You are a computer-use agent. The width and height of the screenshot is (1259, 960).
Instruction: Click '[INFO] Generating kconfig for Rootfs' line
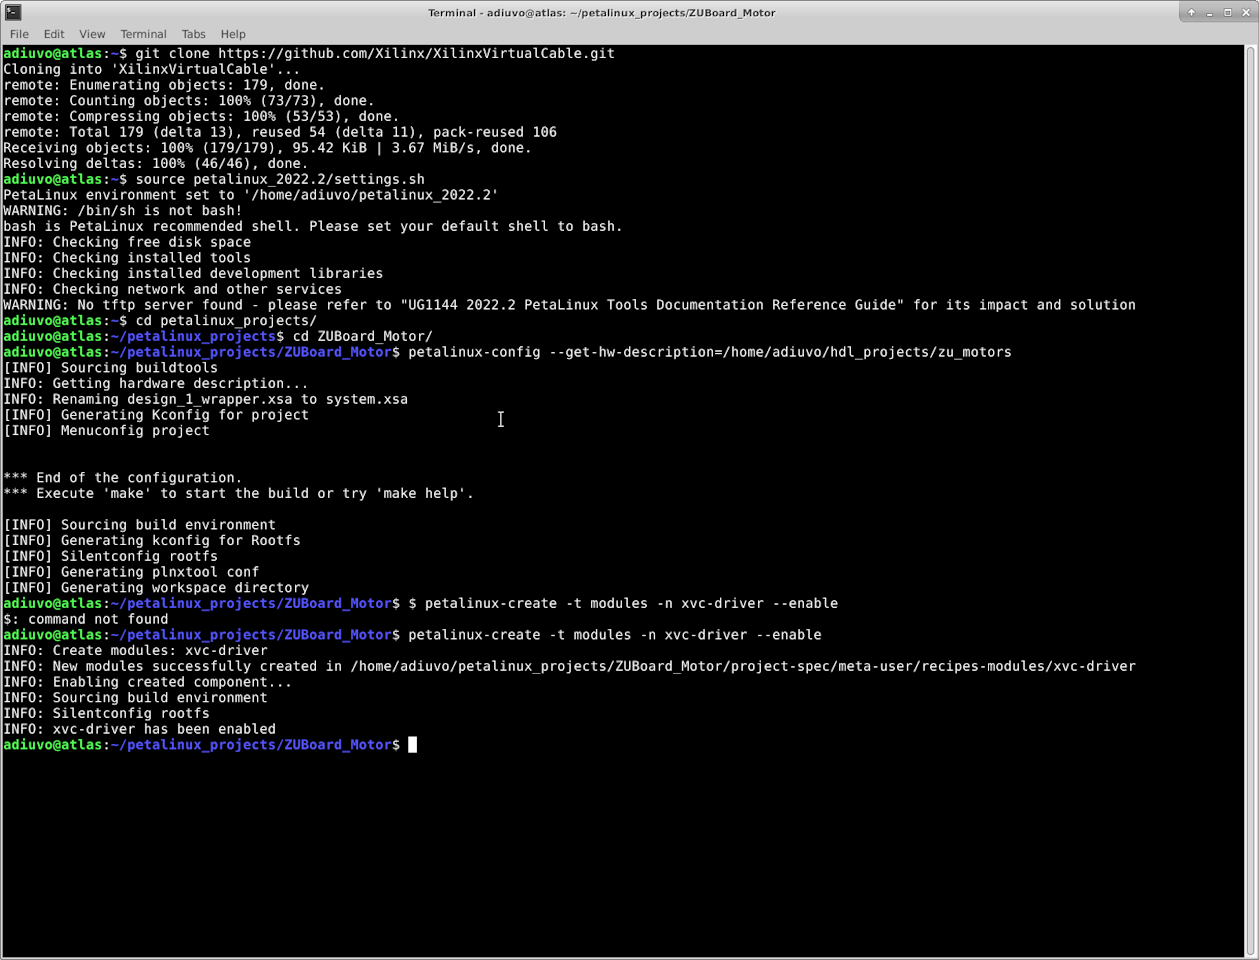152,540
